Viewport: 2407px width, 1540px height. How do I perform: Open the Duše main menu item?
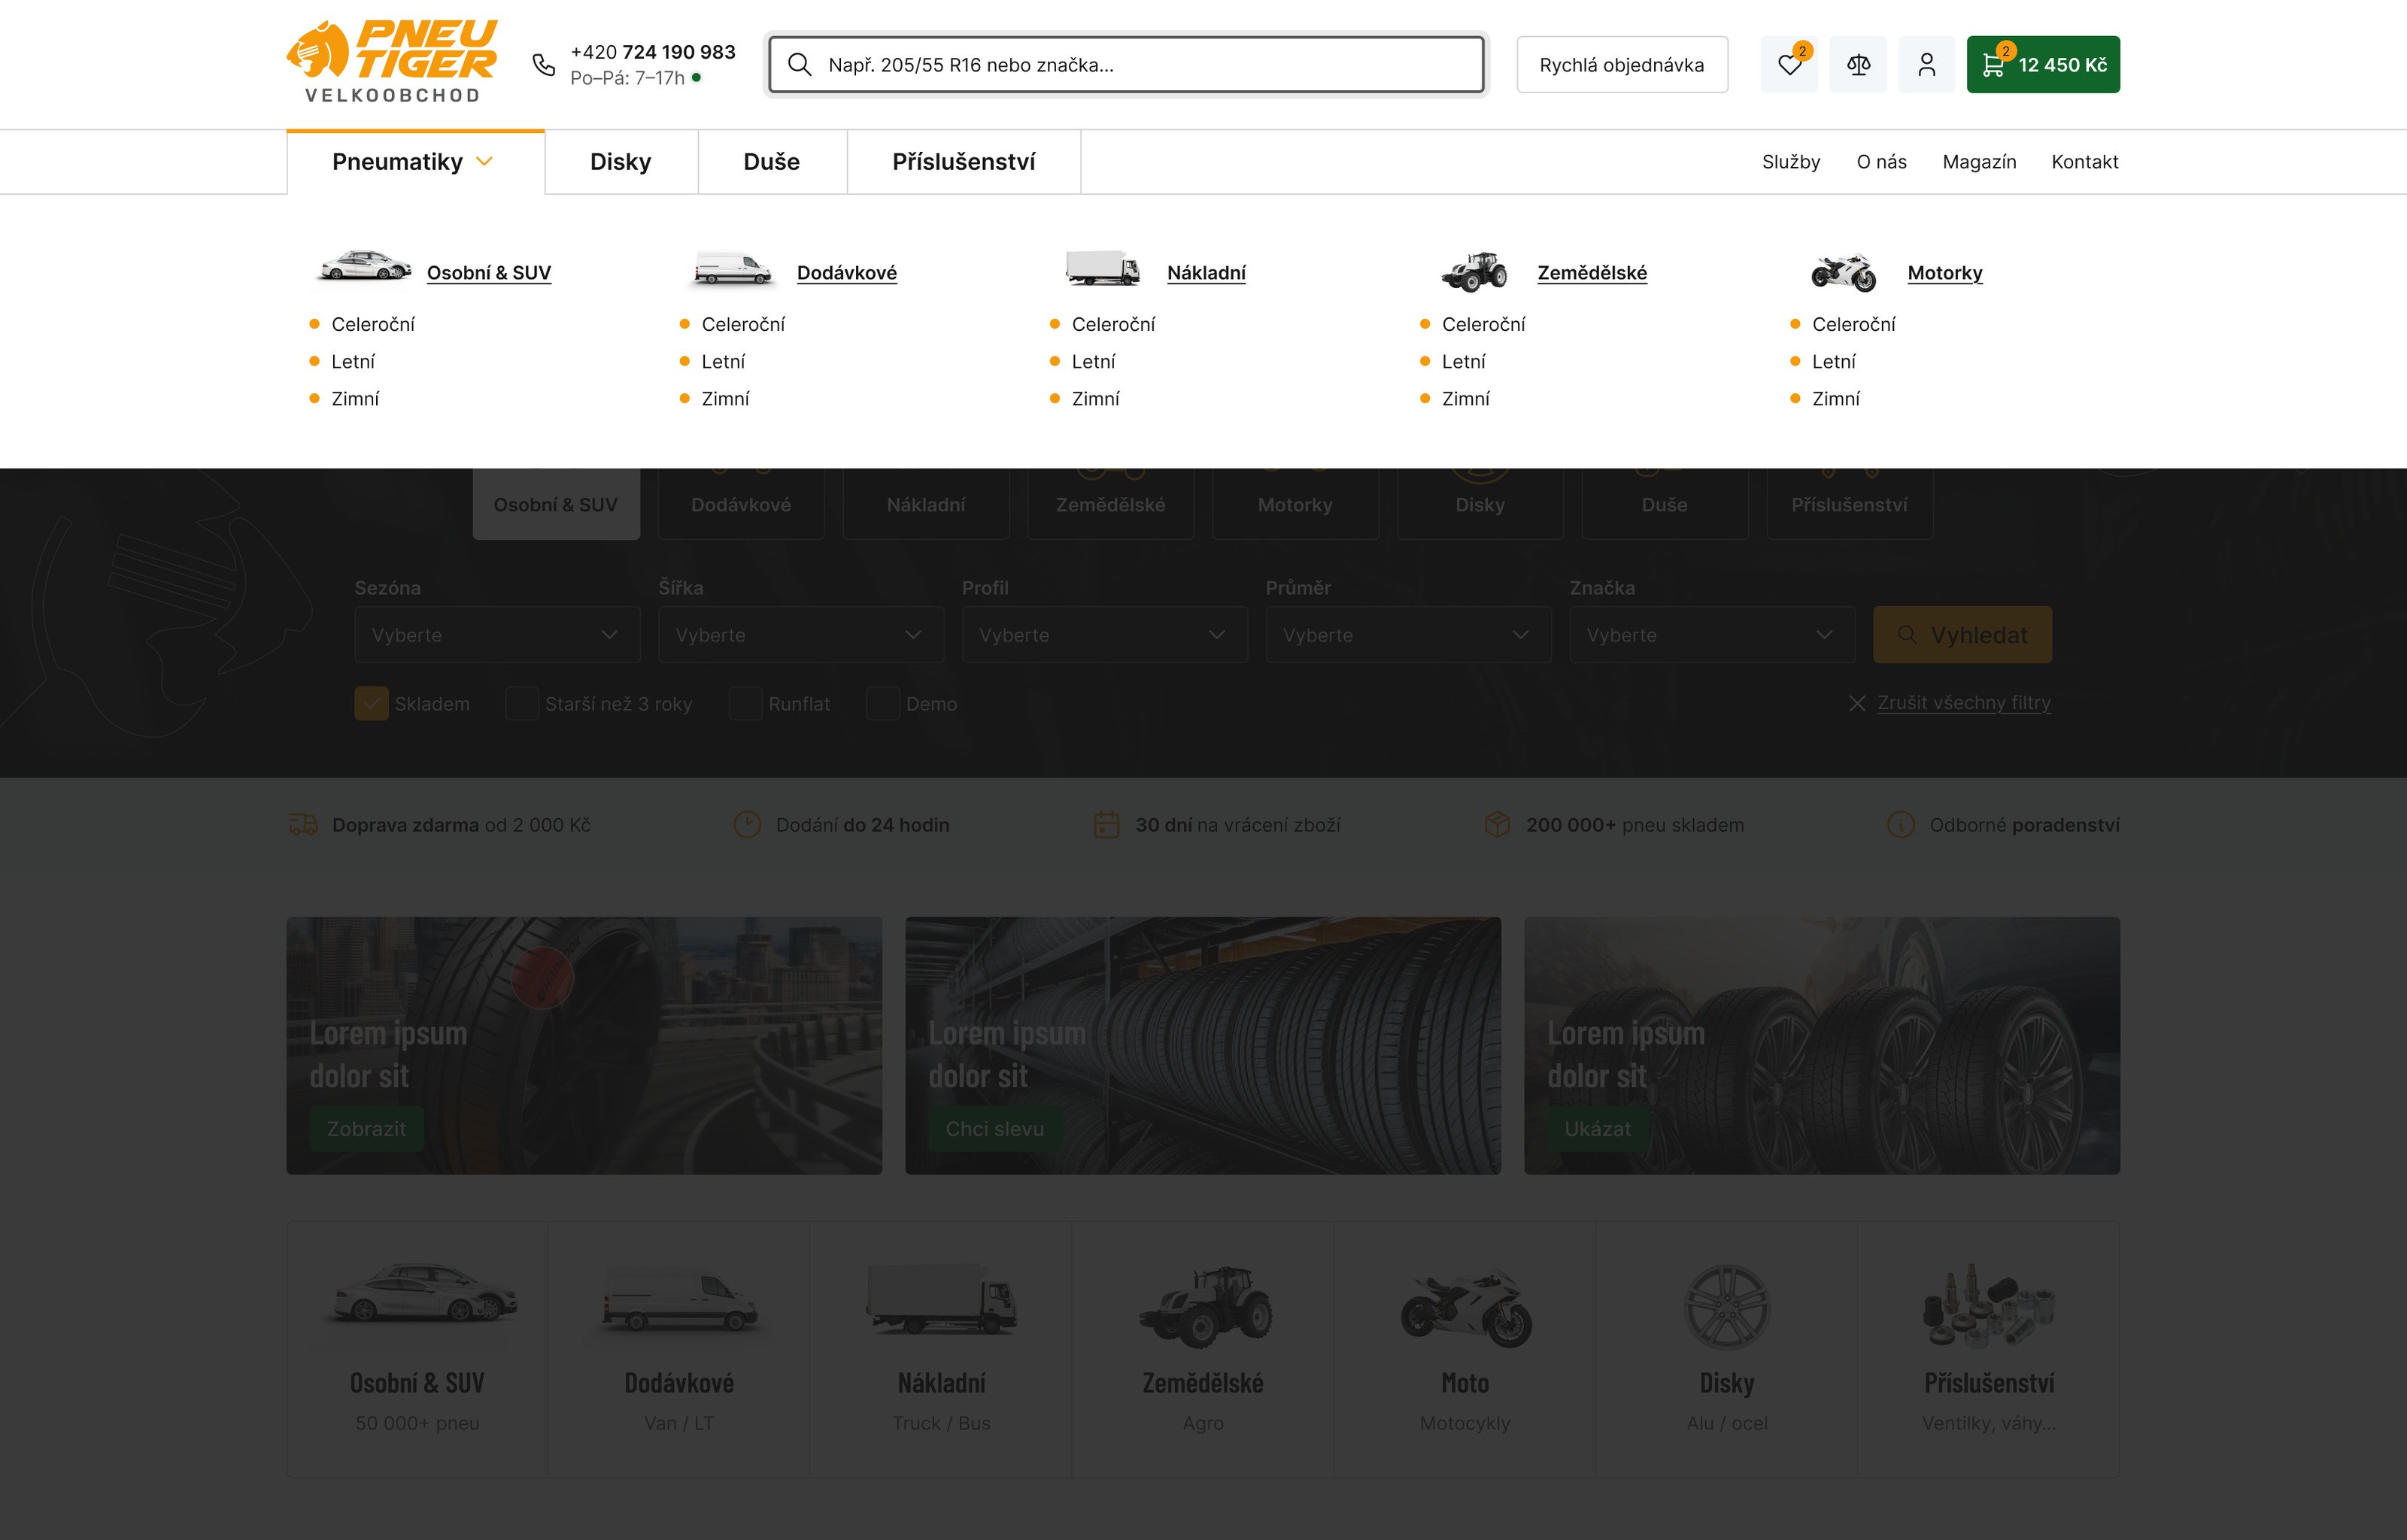(x=772, y=162)
